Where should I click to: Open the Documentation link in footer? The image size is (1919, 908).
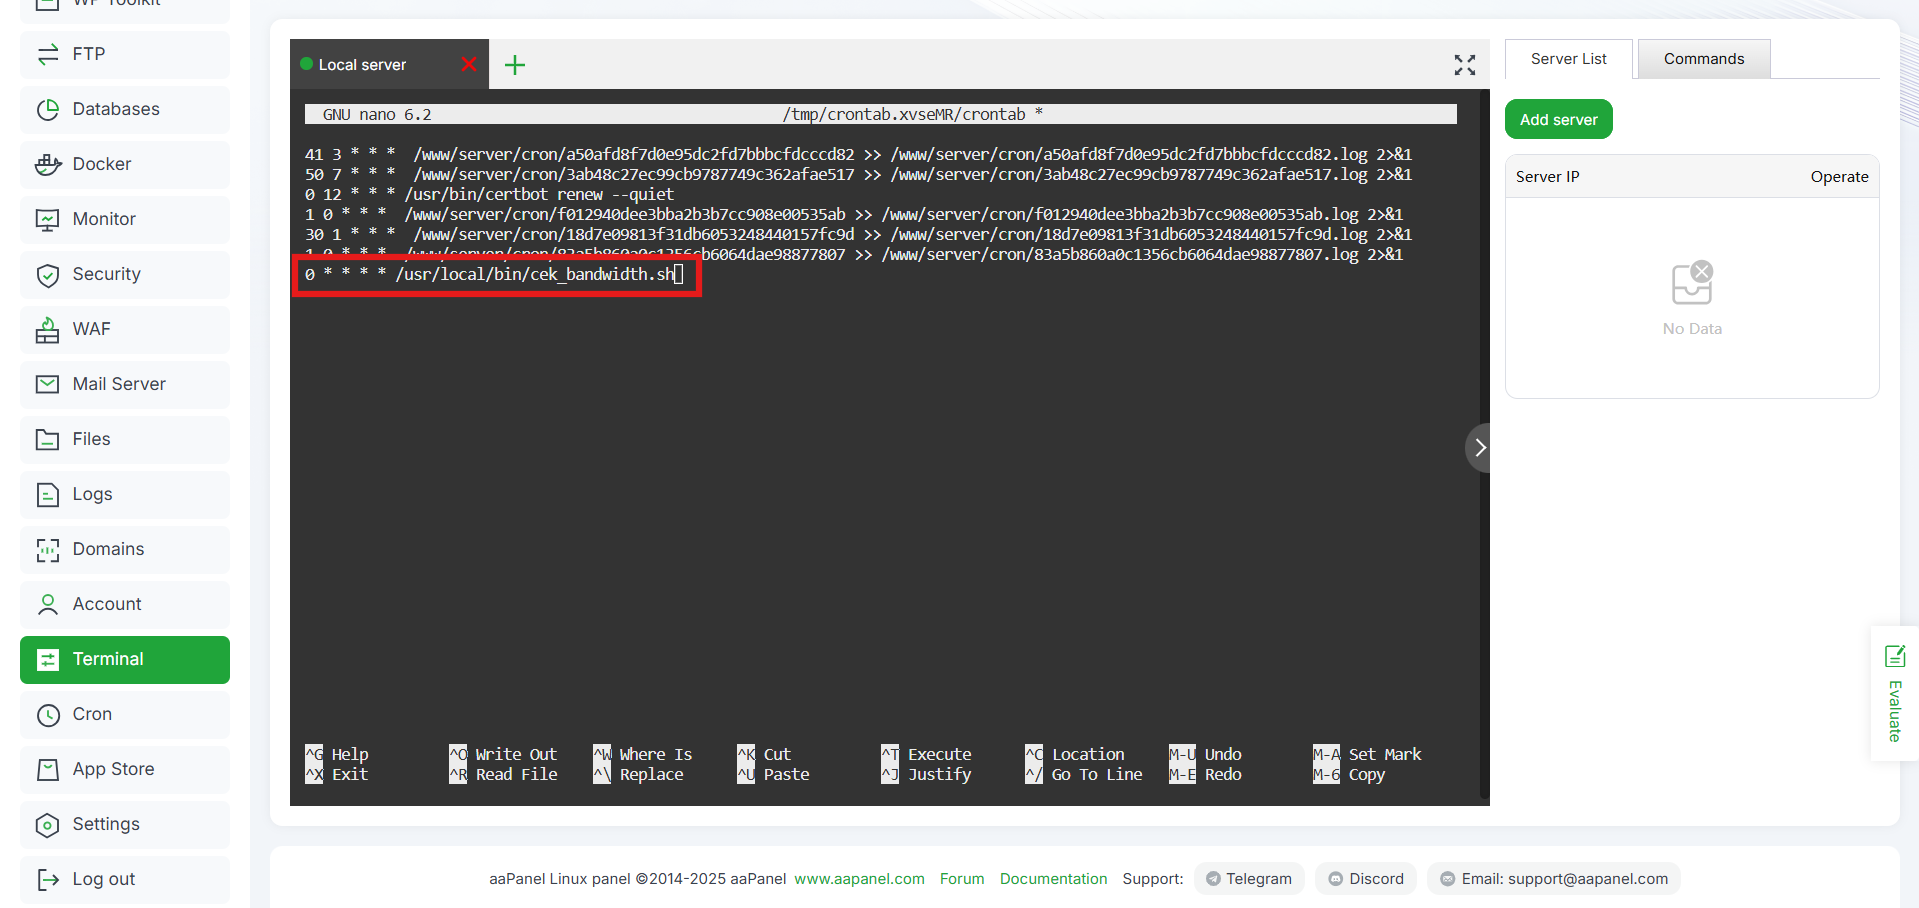(x=1053, y=879)
